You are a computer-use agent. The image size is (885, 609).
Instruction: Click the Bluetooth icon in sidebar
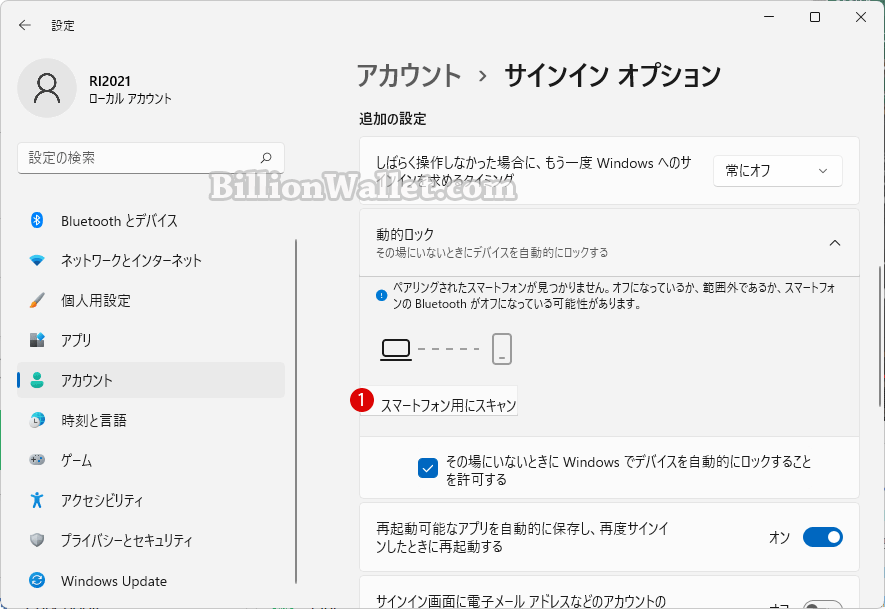37,220
